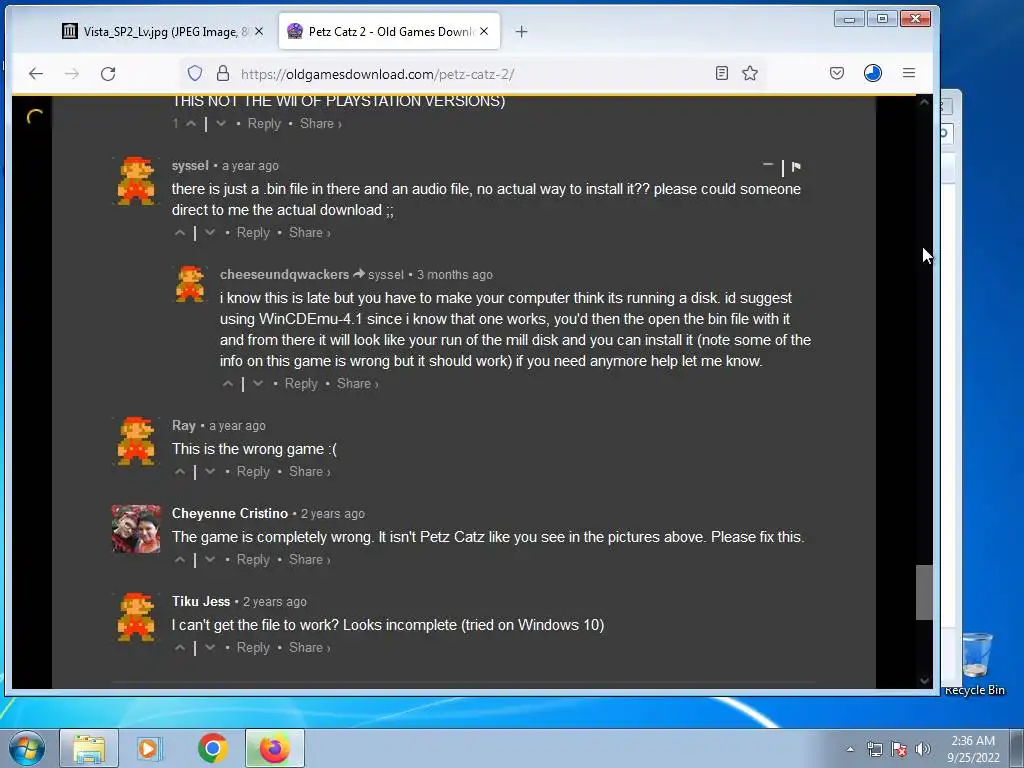This screenshot has width=1024, height=768.
Task: Upvote the top partially visible comment
Action: (191, 123)
